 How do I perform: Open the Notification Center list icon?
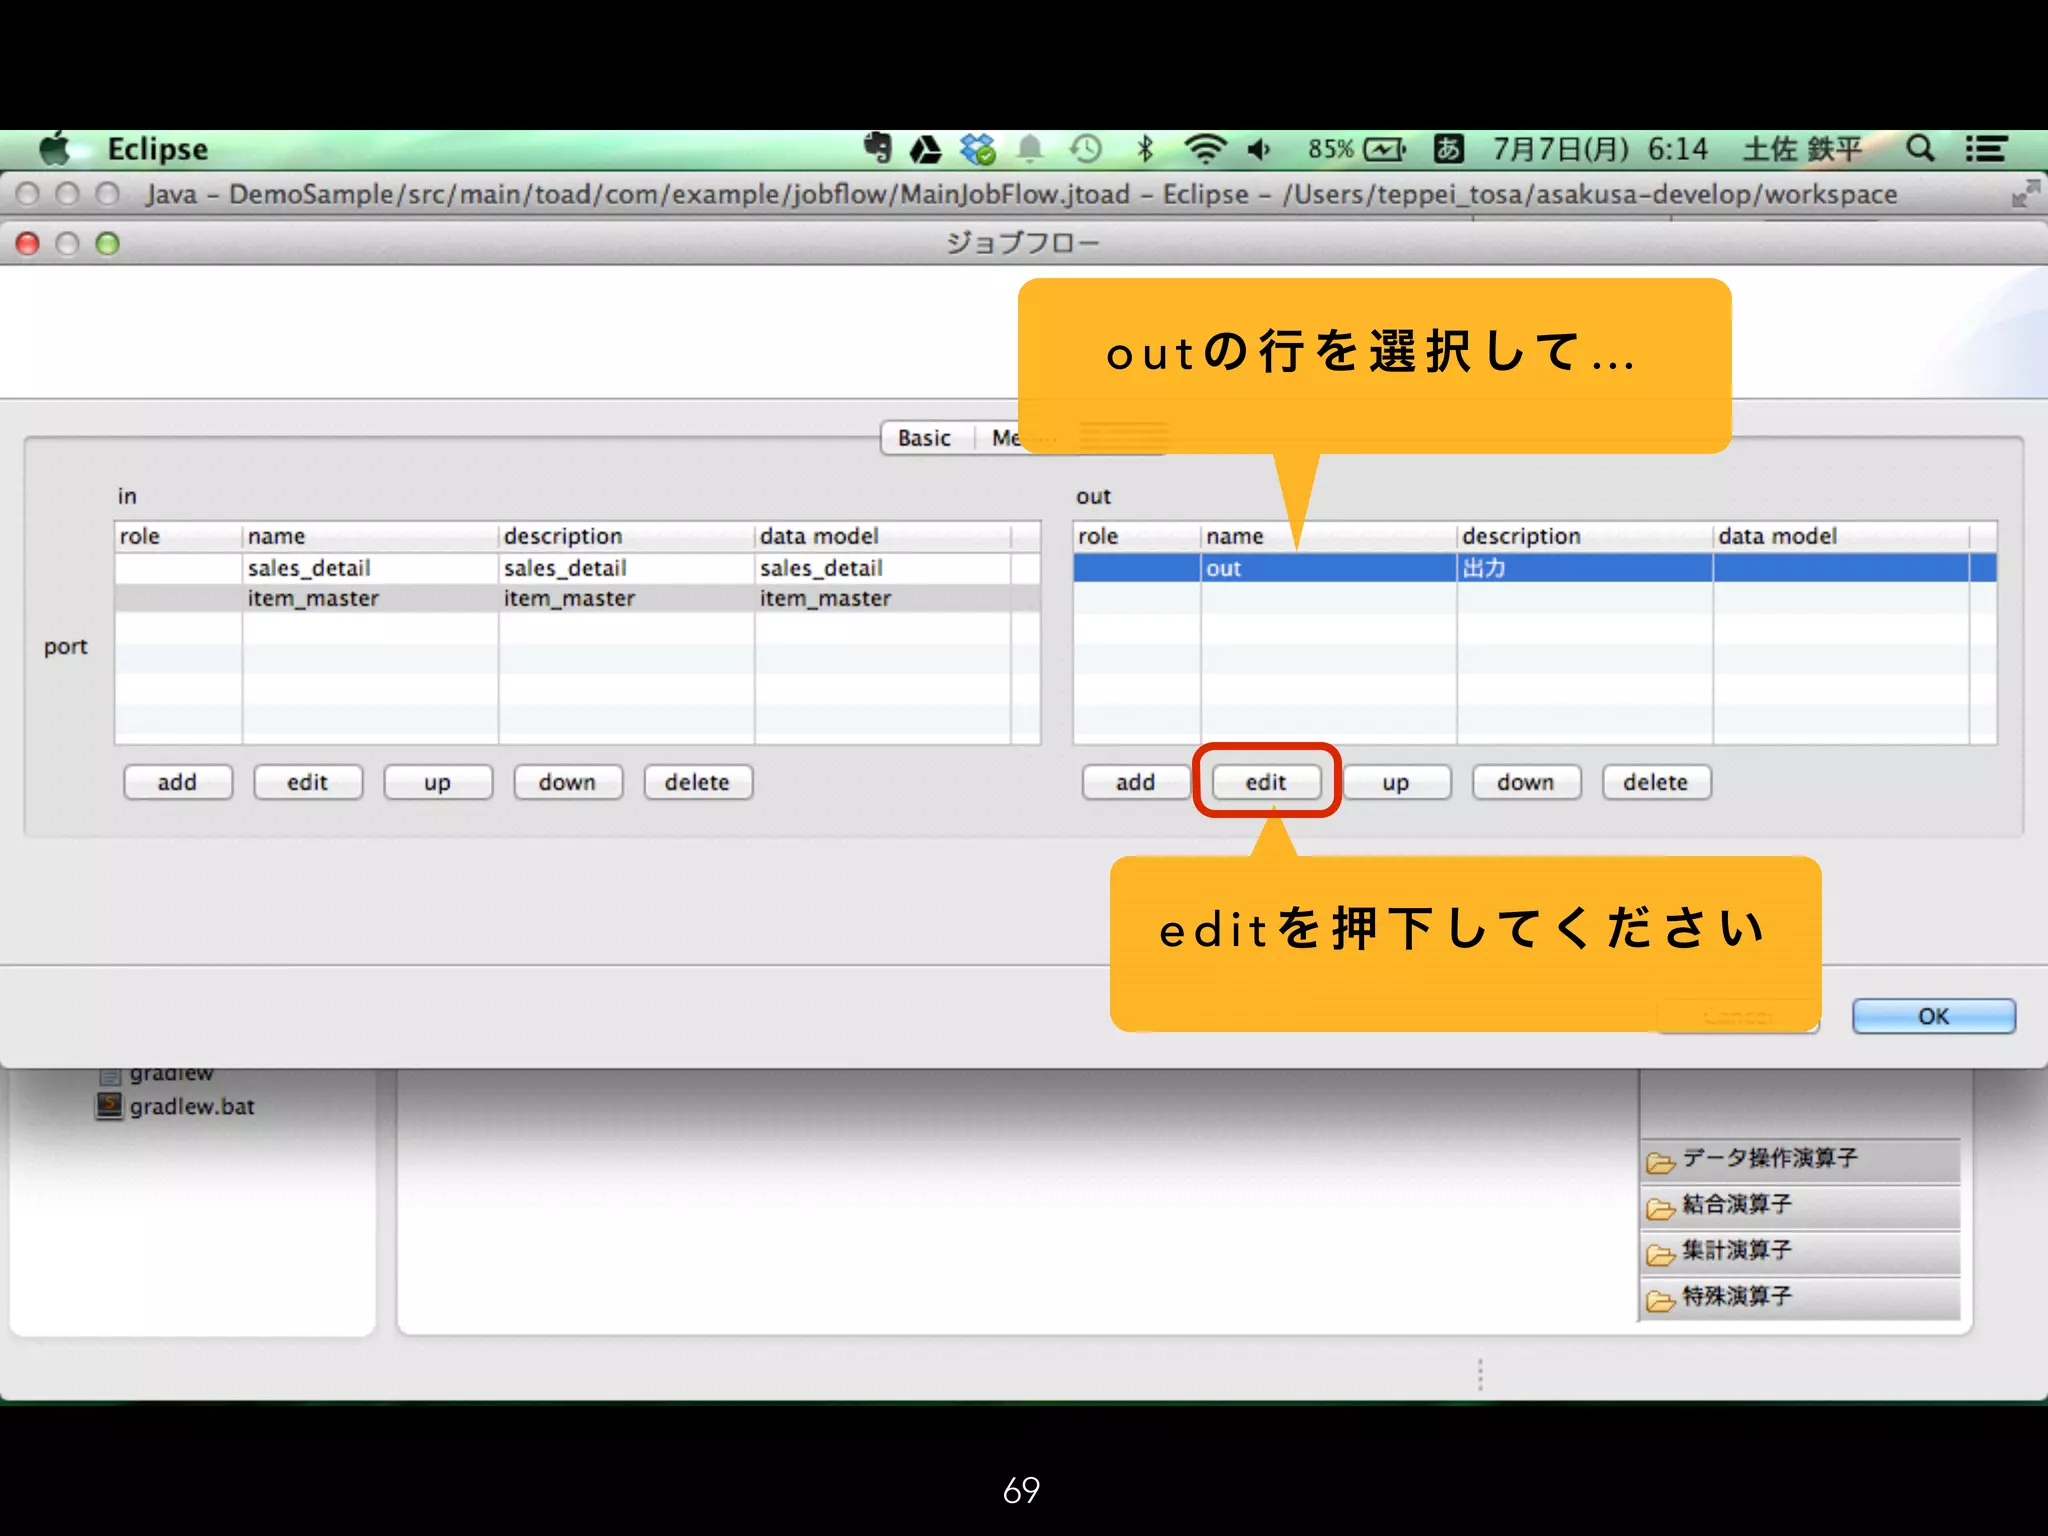pos(1986,149)
